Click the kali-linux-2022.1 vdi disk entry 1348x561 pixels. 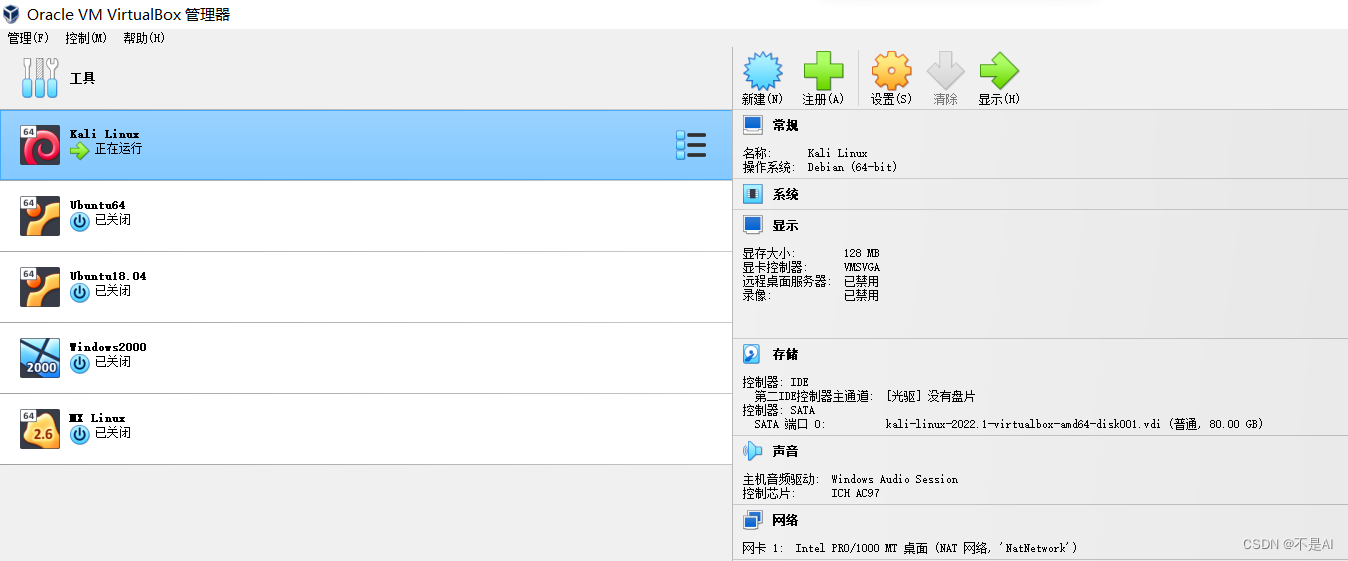(x=1075, y=424)
